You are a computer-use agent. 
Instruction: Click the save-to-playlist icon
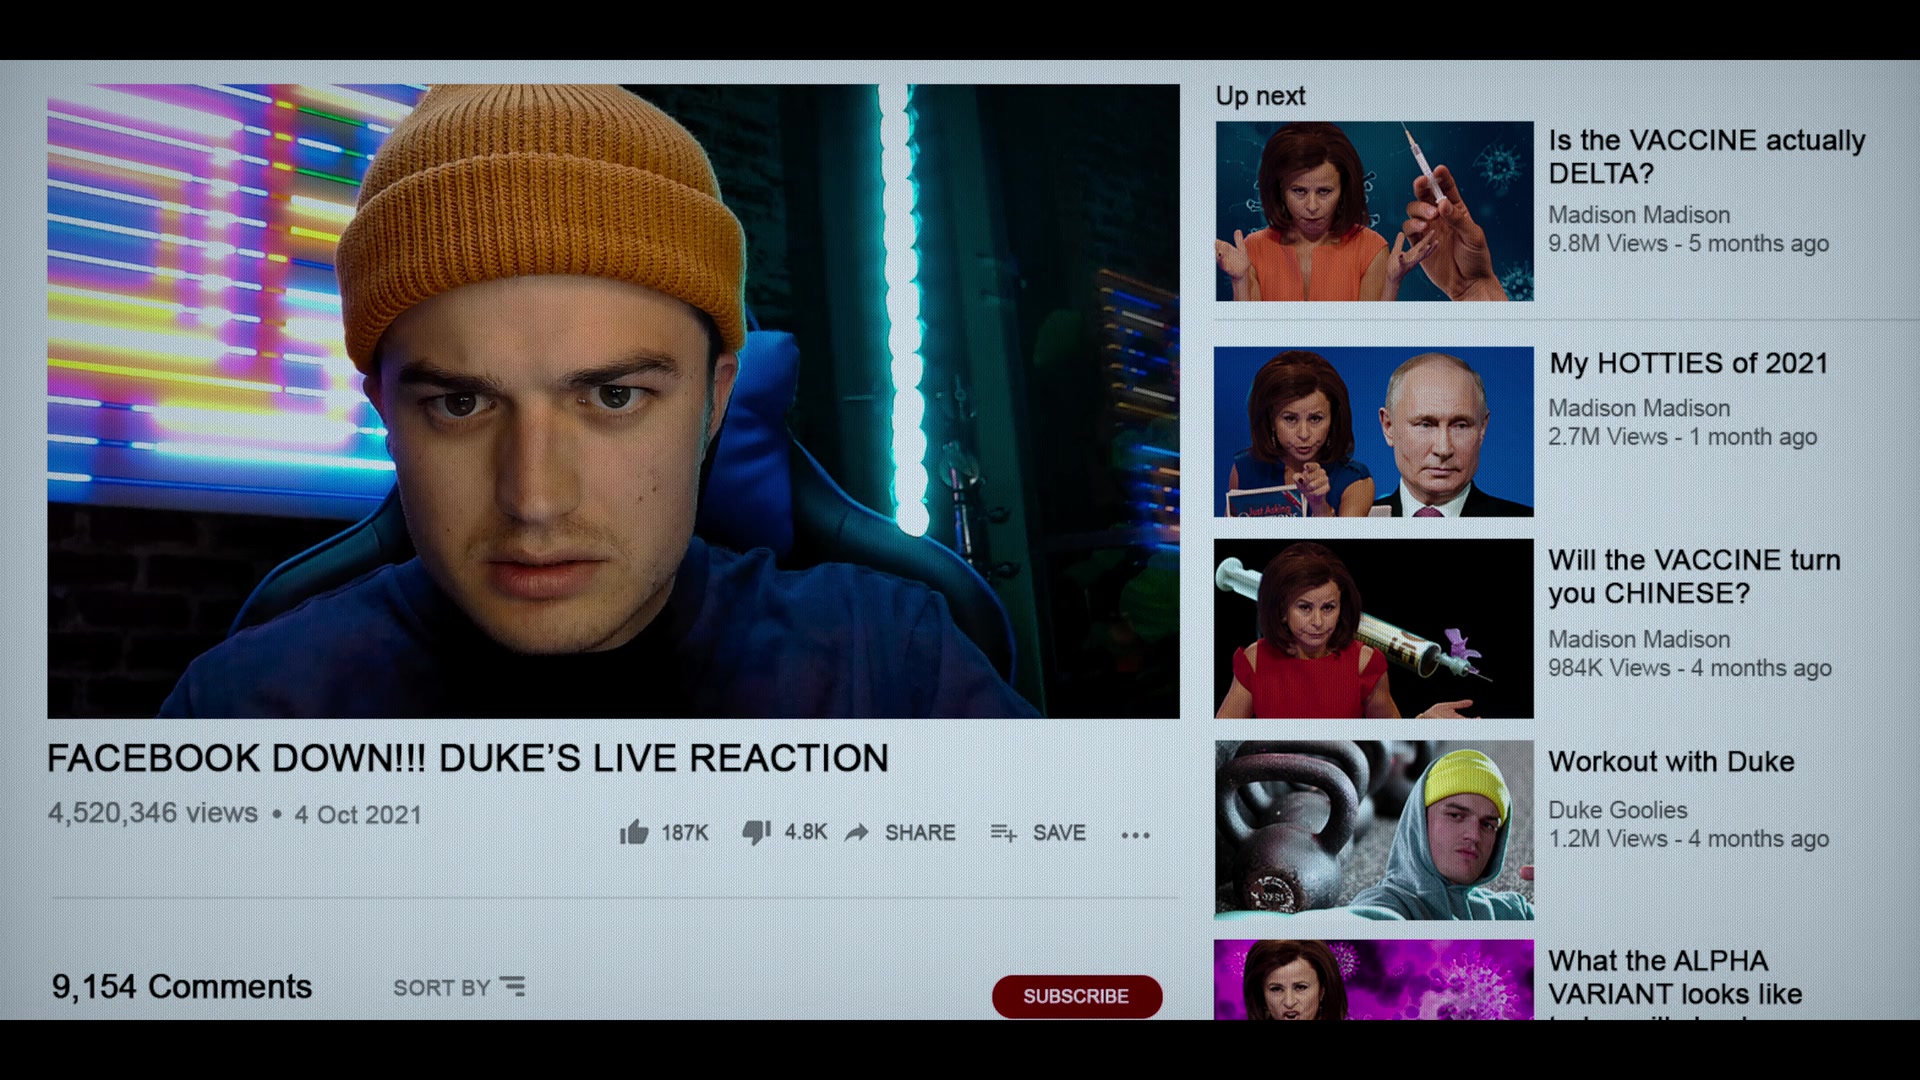coord(1004,833)
